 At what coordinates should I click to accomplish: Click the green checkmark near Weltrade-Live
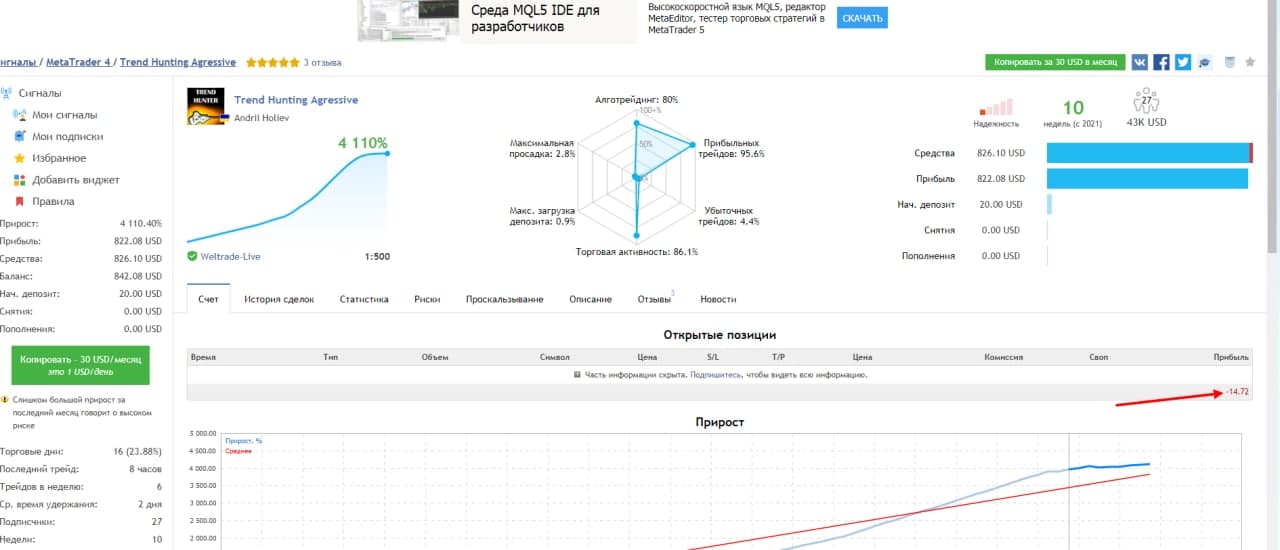(x=192, y=257)
